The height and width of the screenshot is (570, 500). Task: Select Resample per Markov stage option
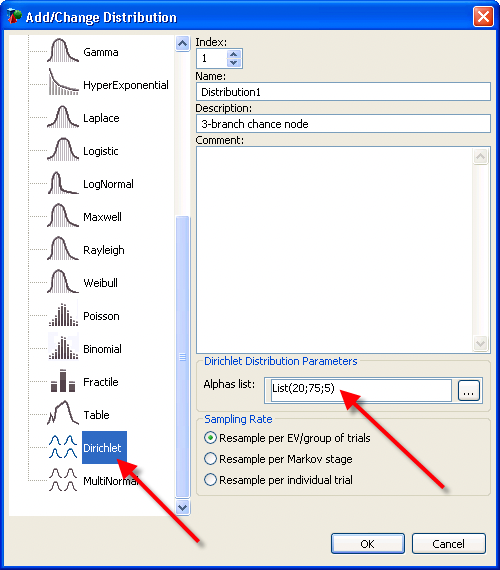coord(211,459)
